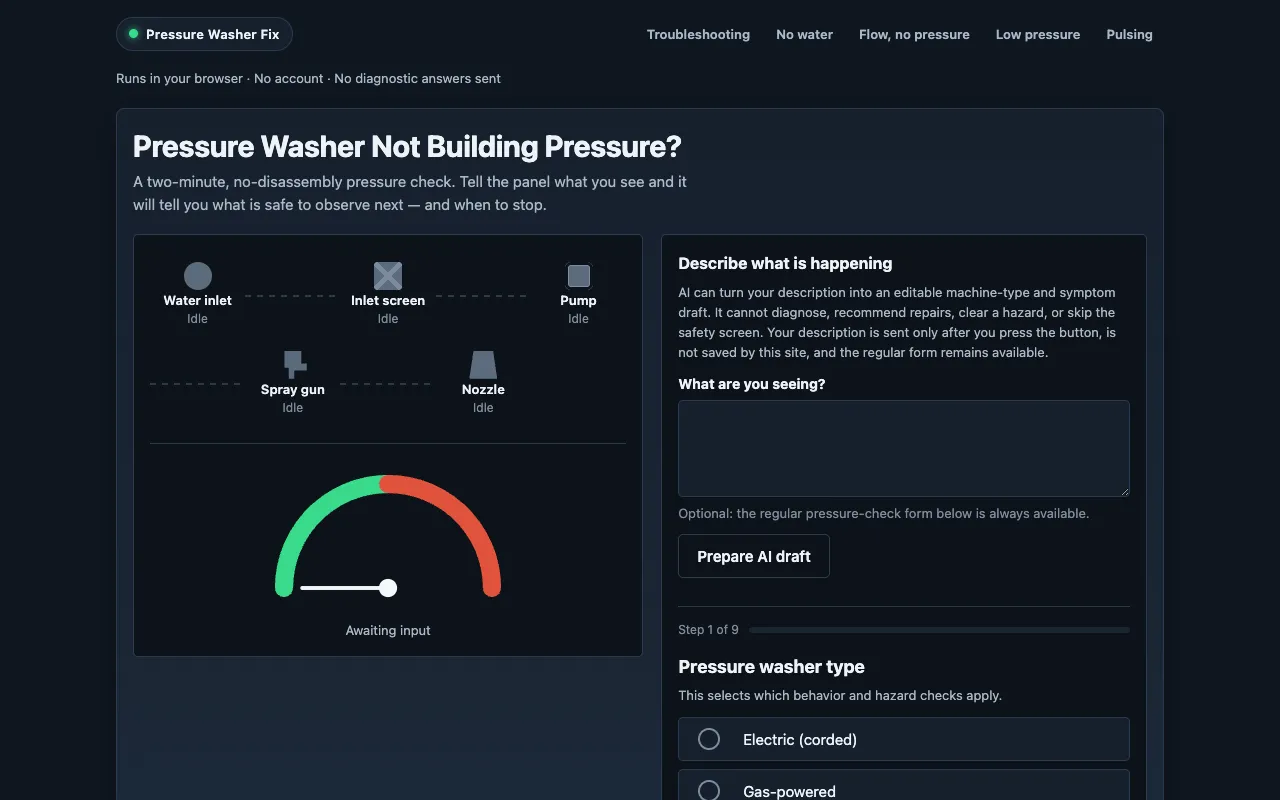The image size is (1280, 800).
Task: Click the Inlet screen label text
Action: (388, 300)
